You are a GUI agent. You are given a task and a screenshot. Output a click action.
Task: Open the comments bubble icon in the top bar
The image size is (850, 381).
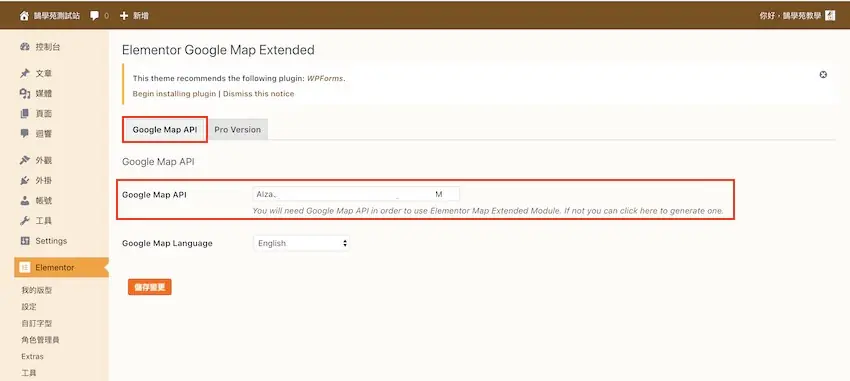pos(94,16)
